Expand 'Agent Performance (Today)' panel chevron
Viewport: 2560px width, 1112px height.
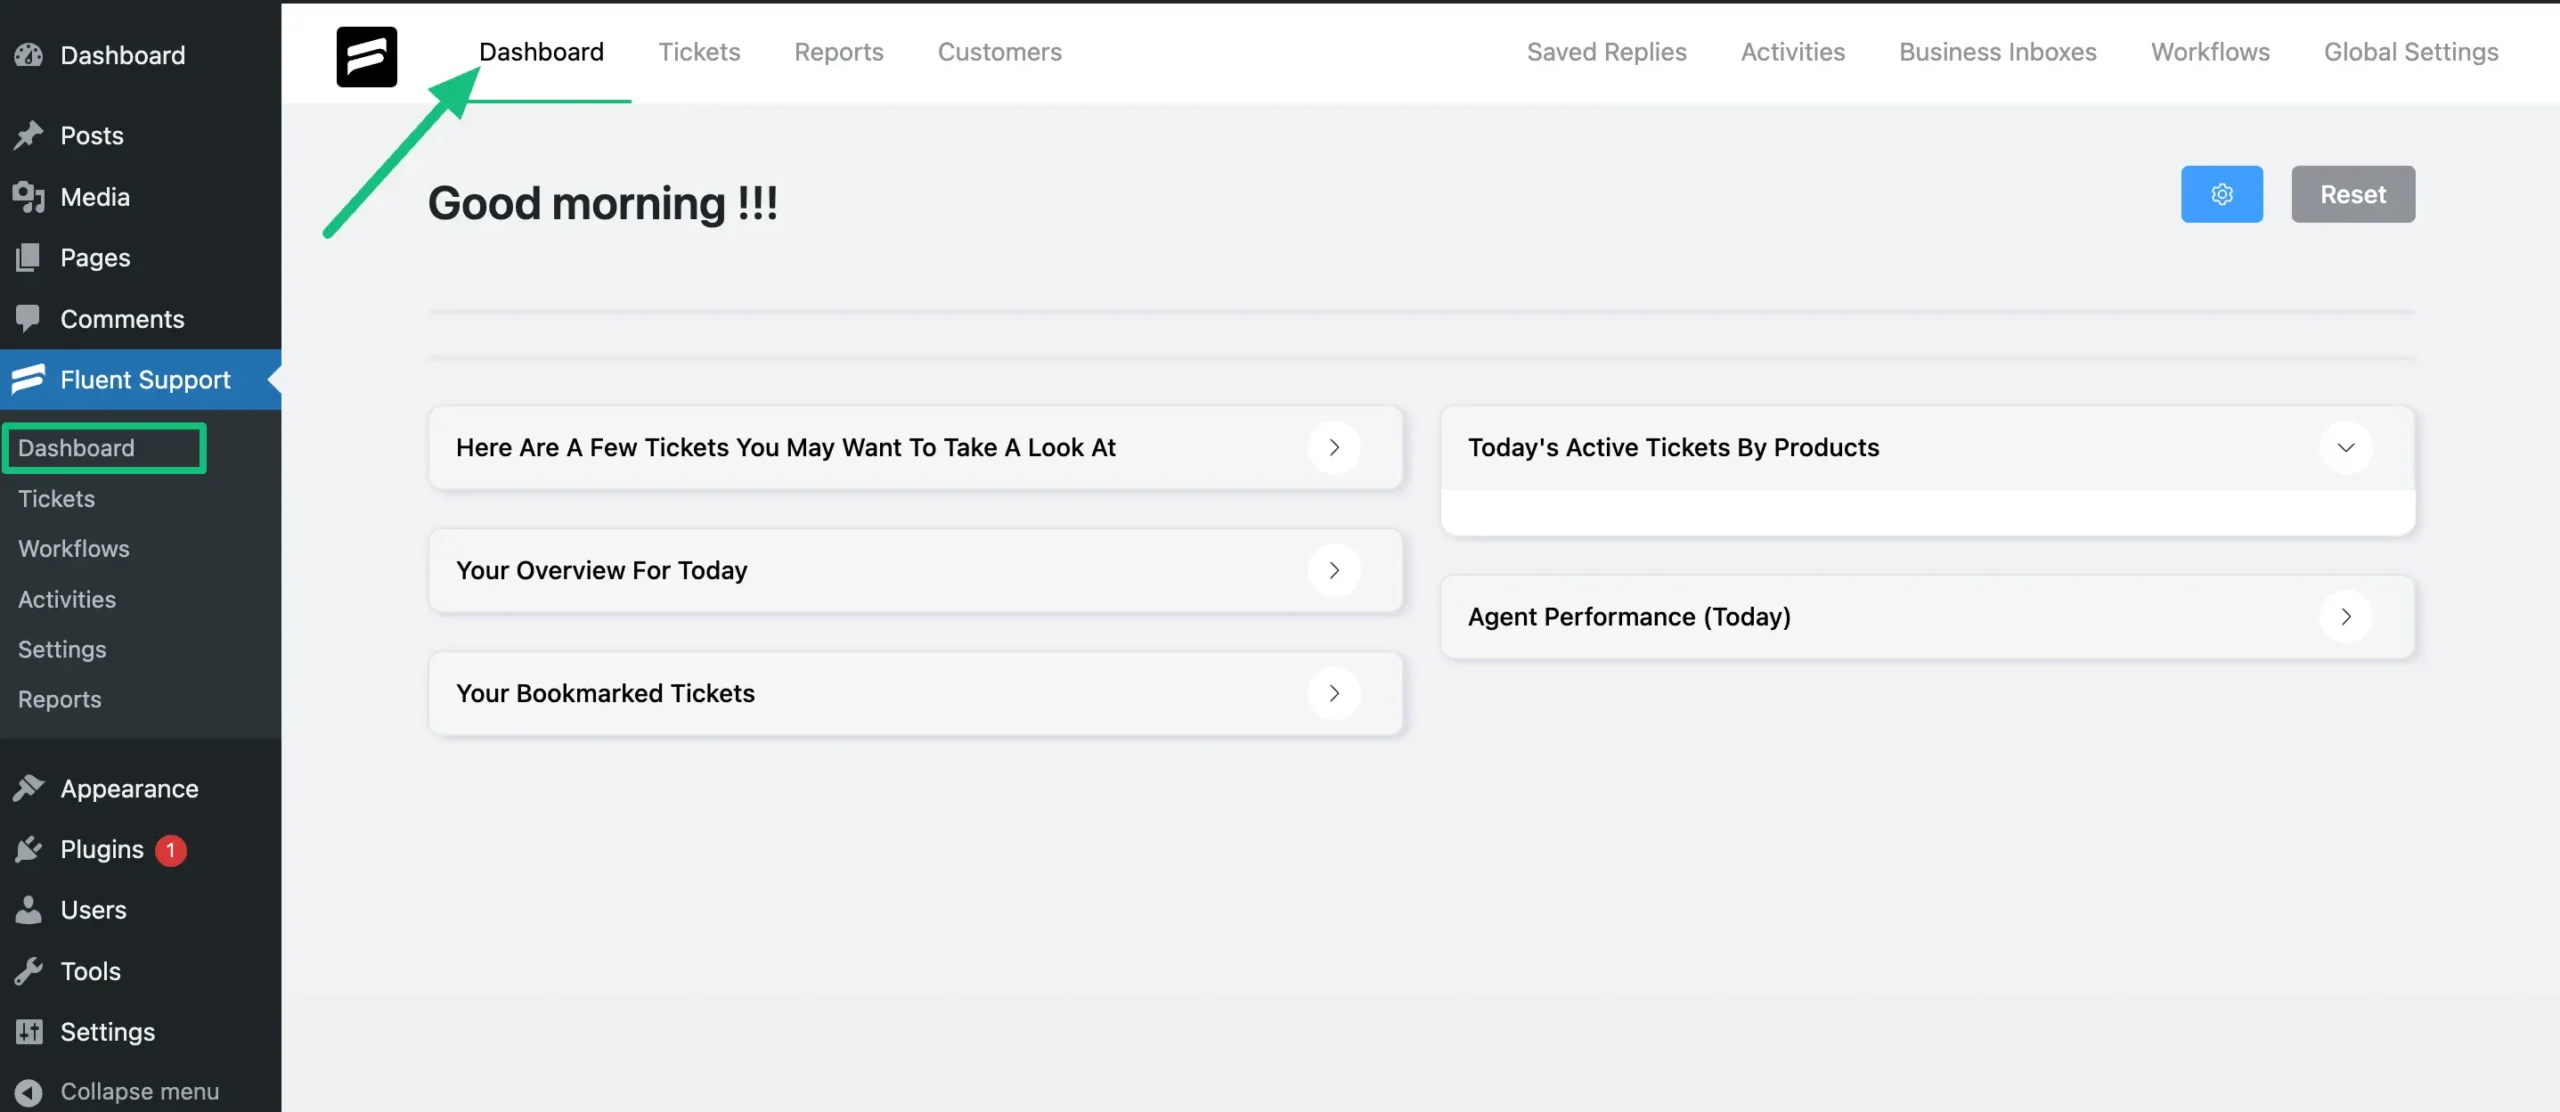2345,617
